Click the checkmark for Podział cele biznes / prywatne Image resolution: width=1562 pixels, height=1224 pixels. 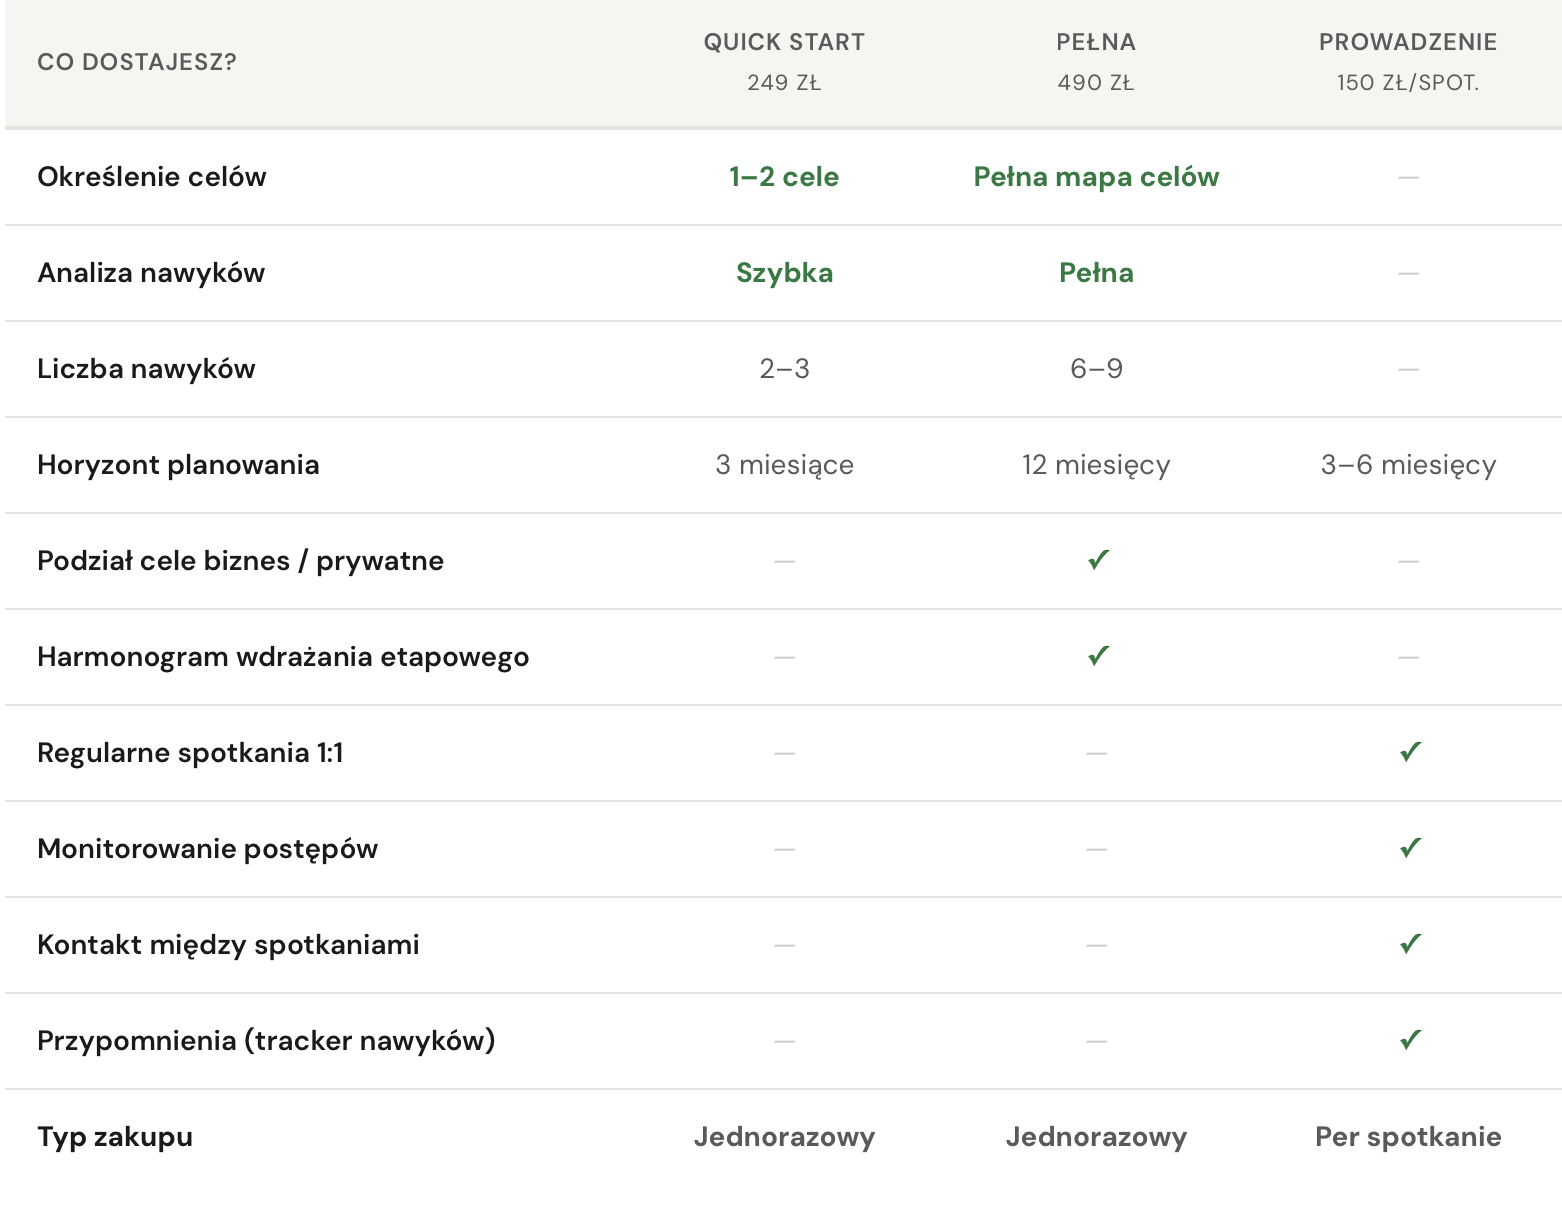(1097, 560)
